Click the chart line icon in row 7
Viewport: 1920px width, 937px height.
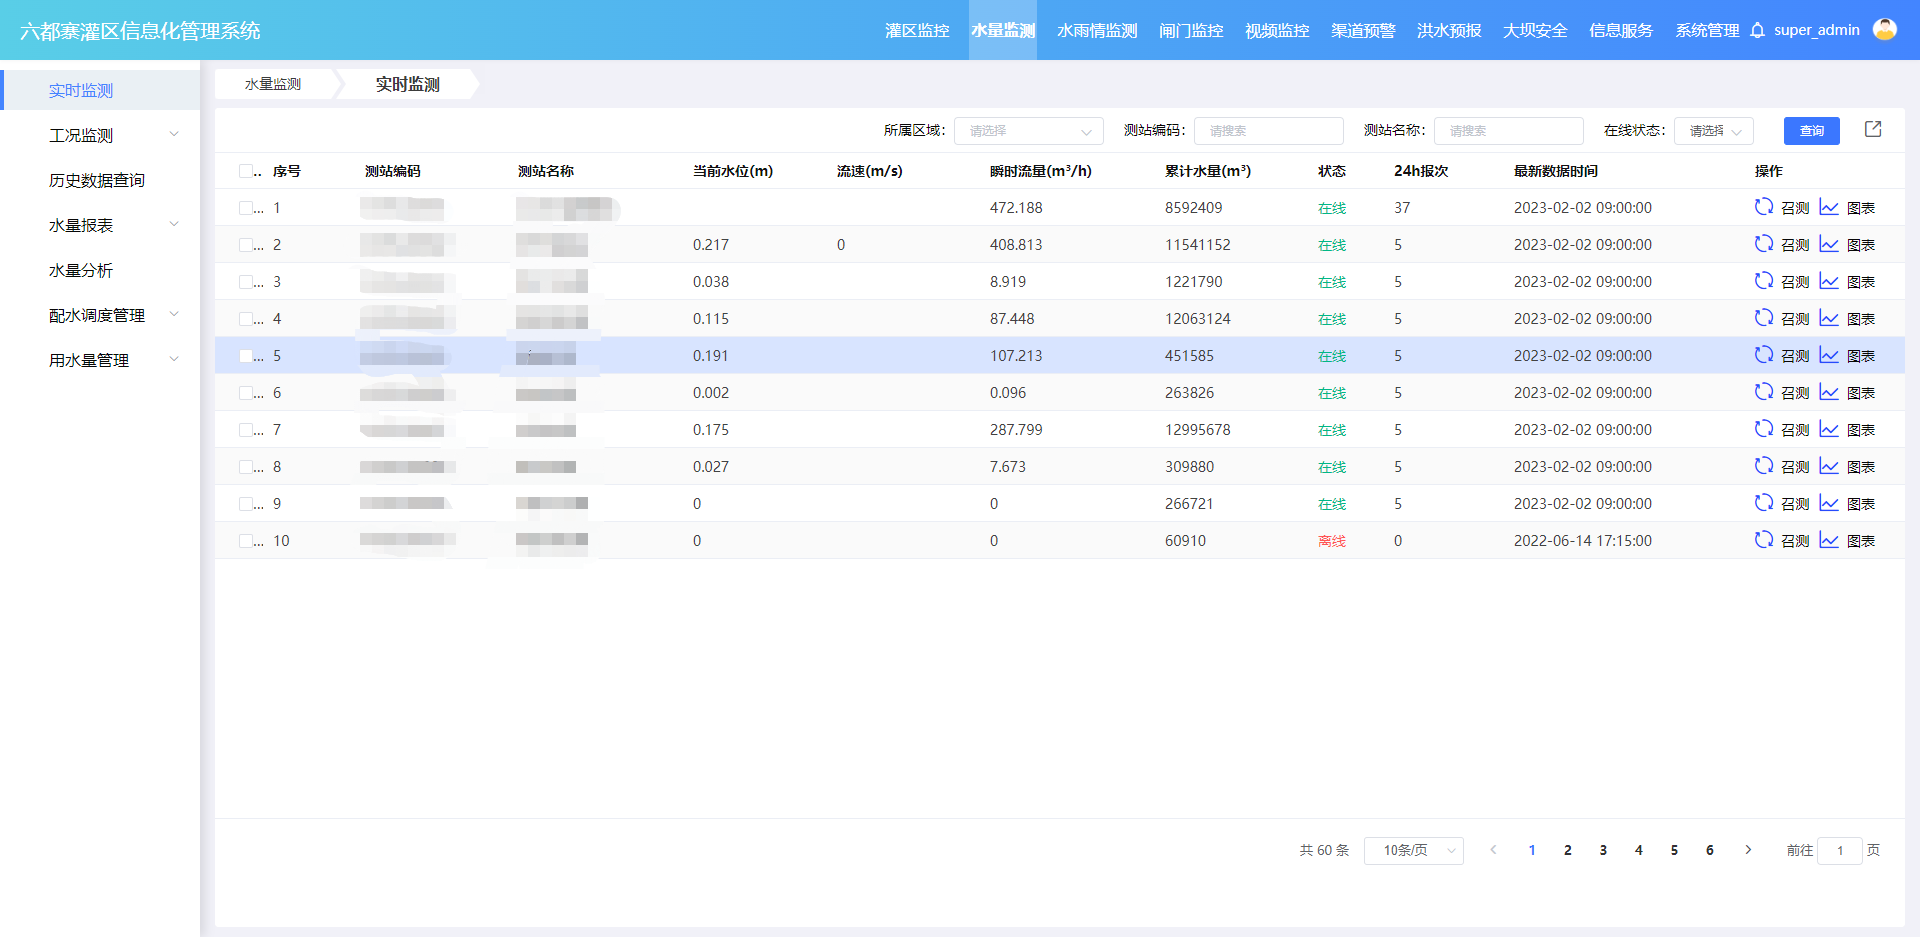[x=1829, y=429]
